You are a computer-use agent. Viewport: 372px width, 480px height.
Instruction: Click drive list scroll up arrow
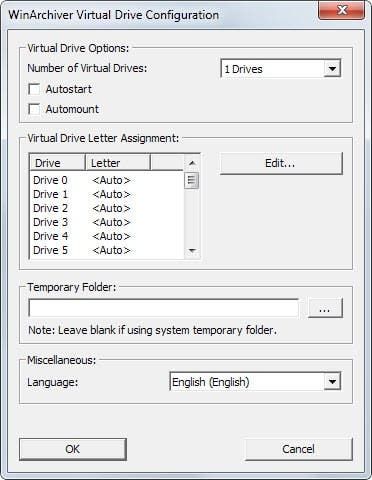(x=192, y=163)
